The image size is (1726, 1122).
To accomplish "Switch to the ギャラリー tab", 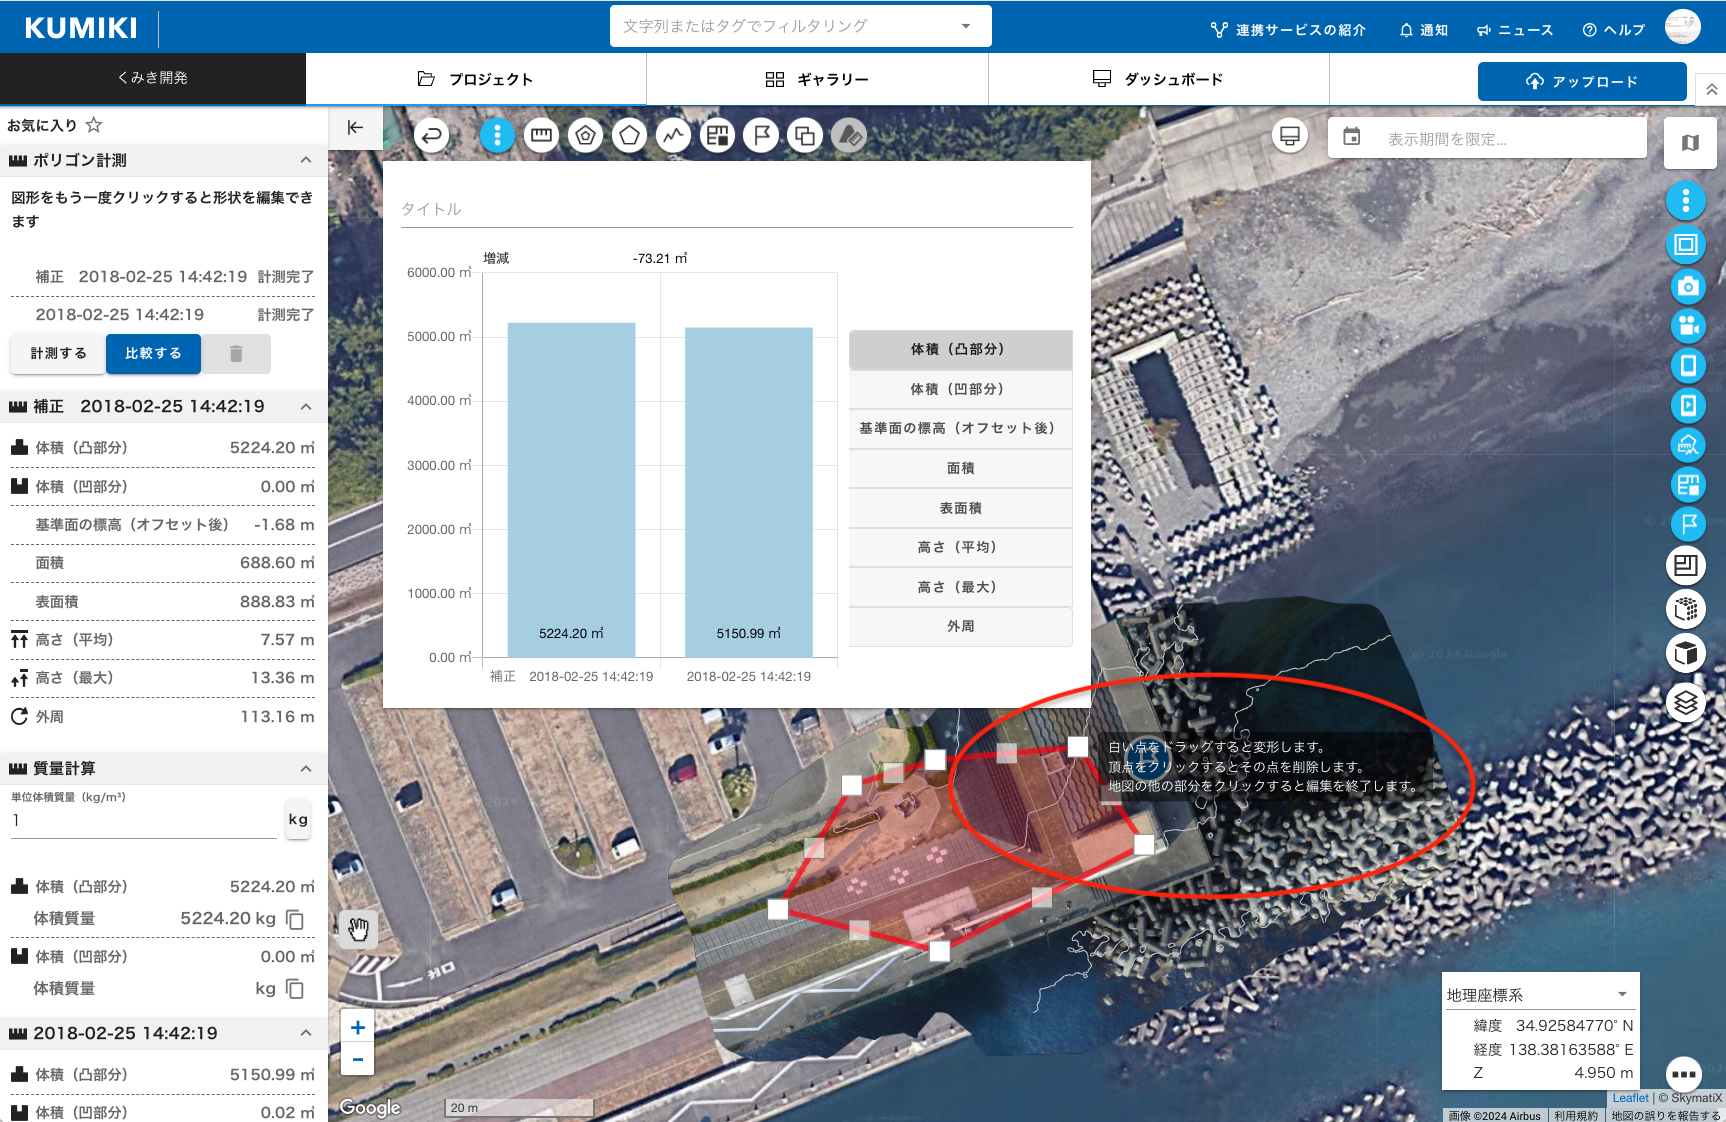I will 817,79.
